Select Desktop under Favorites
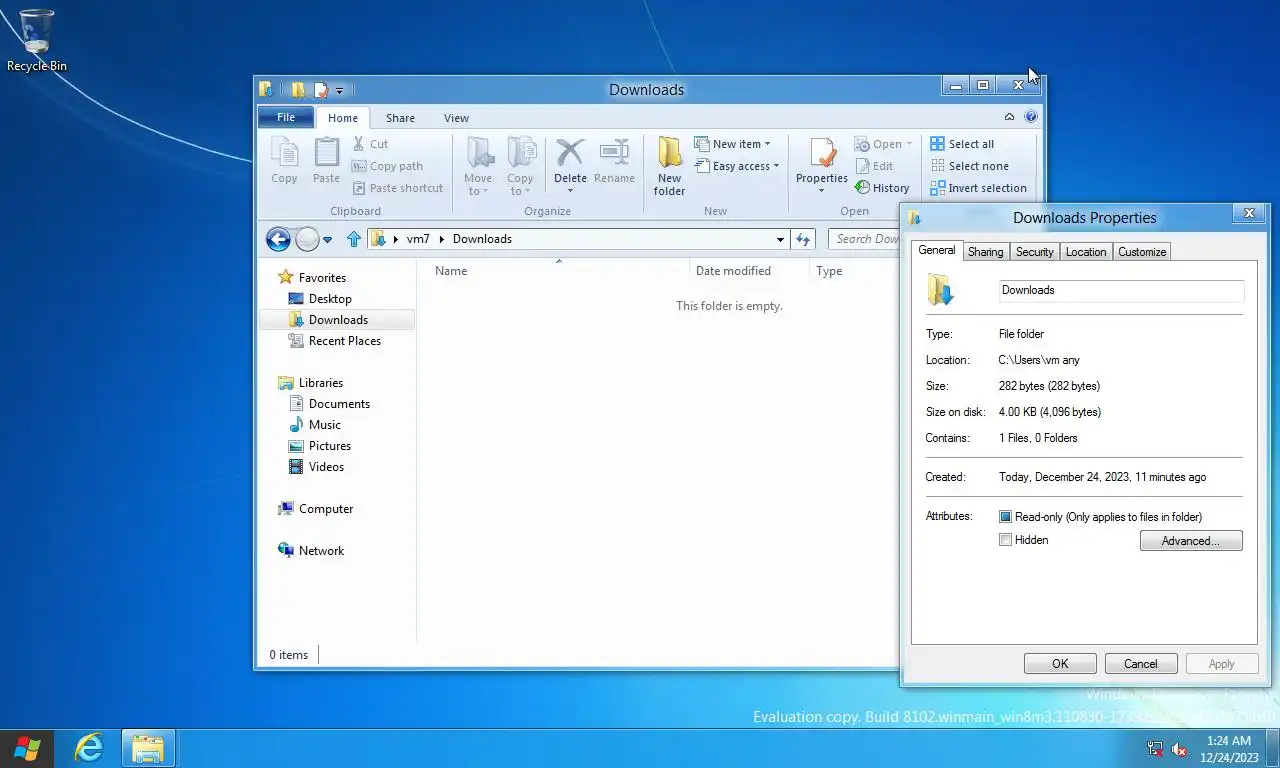1280x768 pixels. (330, 299)
